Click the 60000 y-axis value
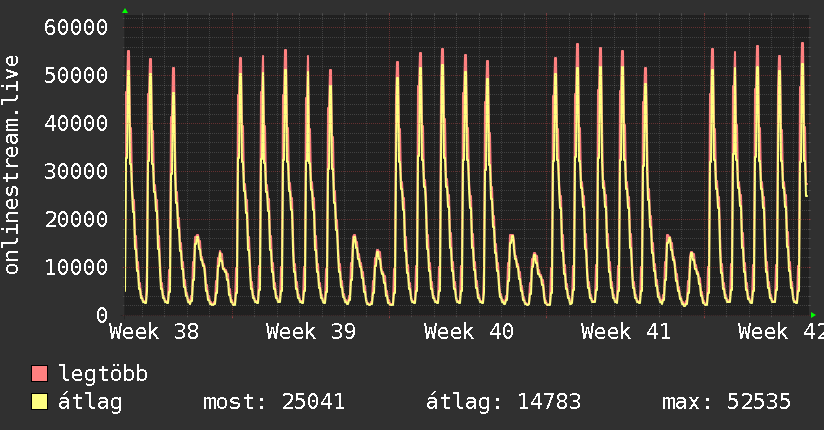This screenshot has width=824, height=430. [x=76, y=27]
